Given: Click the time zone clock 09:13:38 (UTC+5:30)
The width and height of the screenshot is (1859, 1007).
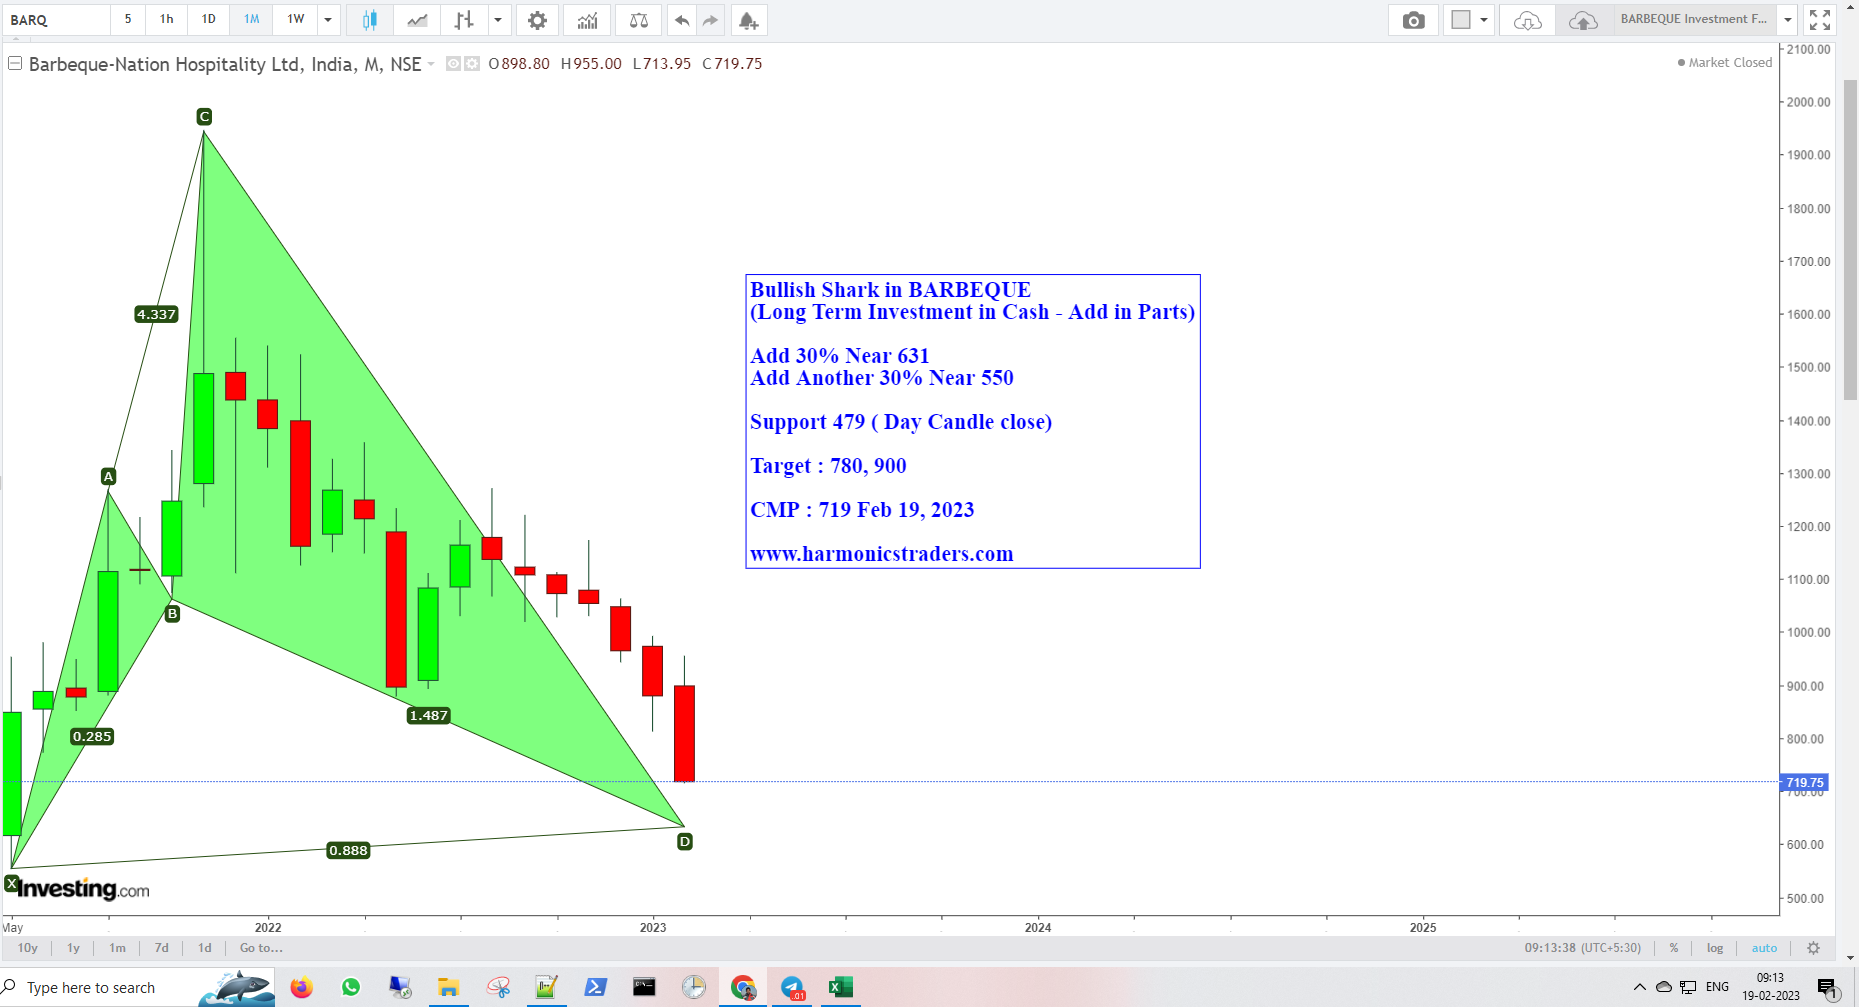Looking at the screenshot, I should [x=1583, y=948].
